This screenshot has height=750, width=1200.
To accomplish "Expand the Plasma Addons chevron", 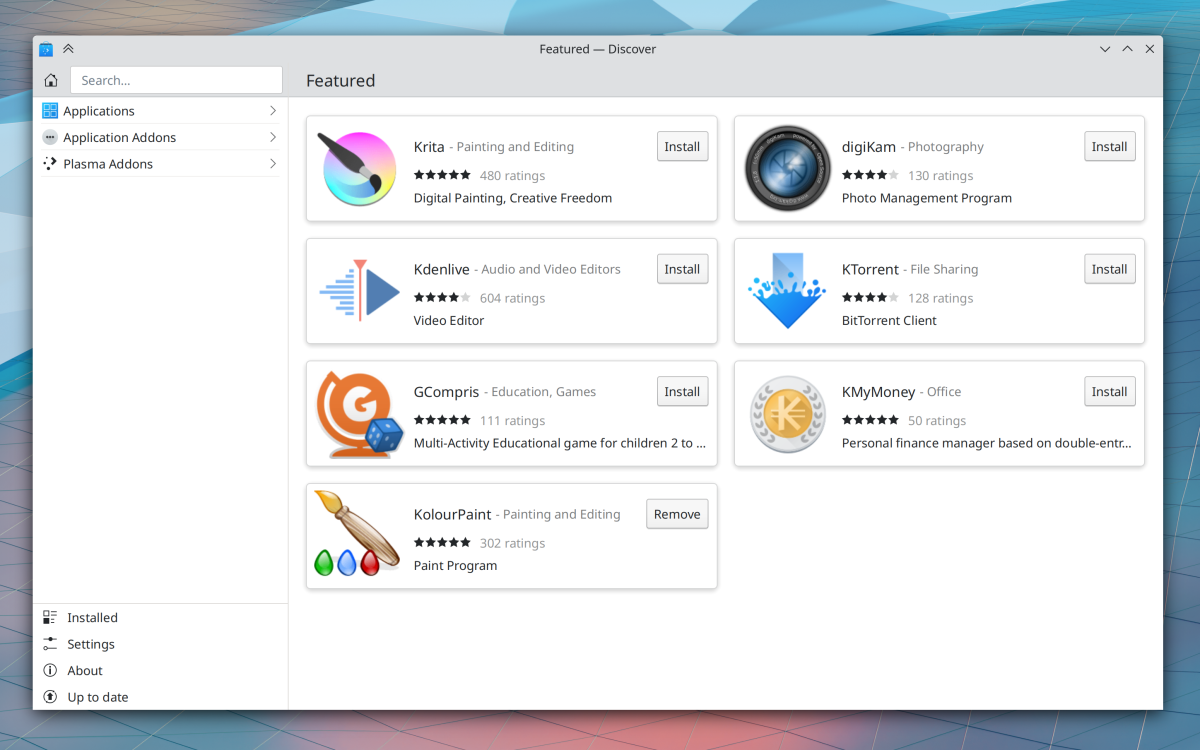I will click(x=273, y=164).
